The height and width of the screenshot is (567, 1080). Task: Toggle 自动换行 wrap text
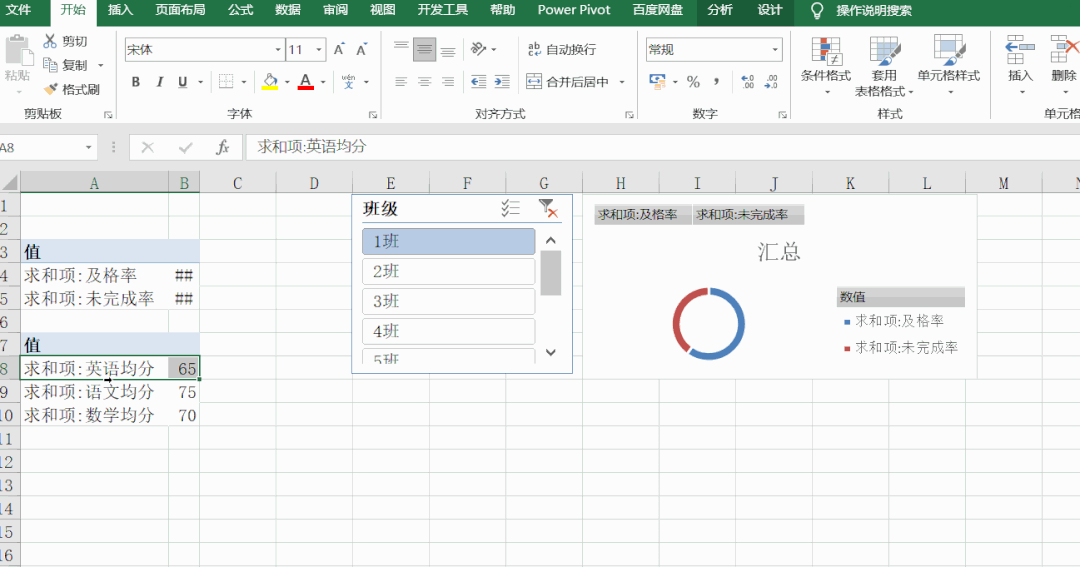coord(561,50)
